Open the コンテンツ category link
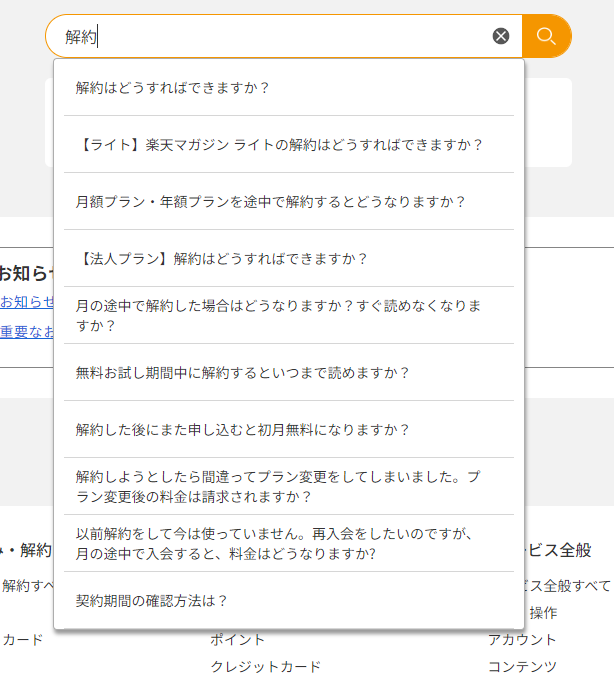 pyautogui.click(x=522, y=666)
